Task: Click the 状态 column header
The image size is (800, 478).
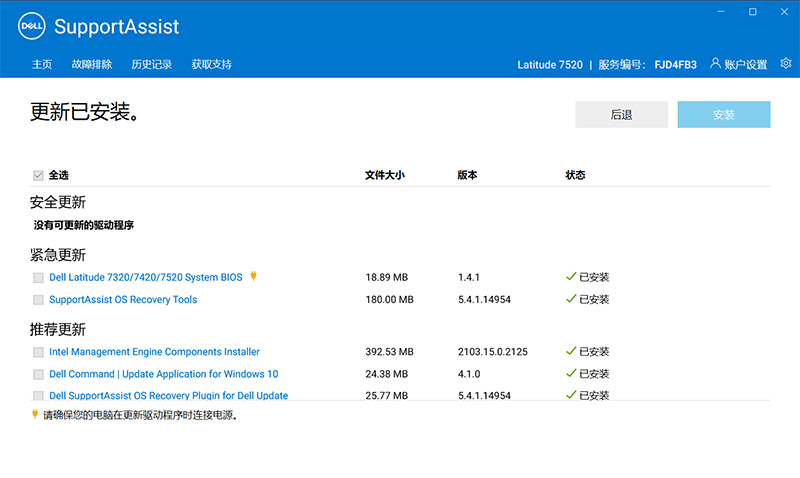Action: pos(575,175)
